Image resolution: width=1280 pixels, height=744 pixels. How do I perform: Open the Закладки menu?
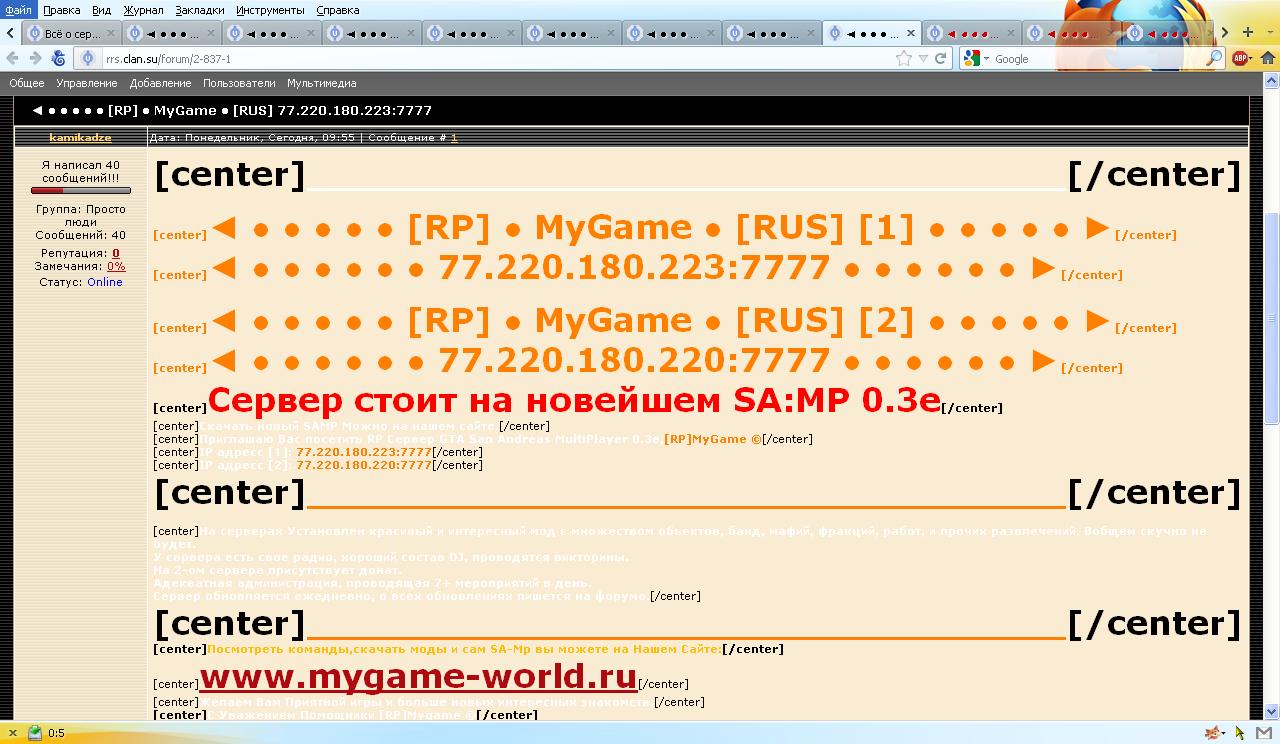point(200,10)
